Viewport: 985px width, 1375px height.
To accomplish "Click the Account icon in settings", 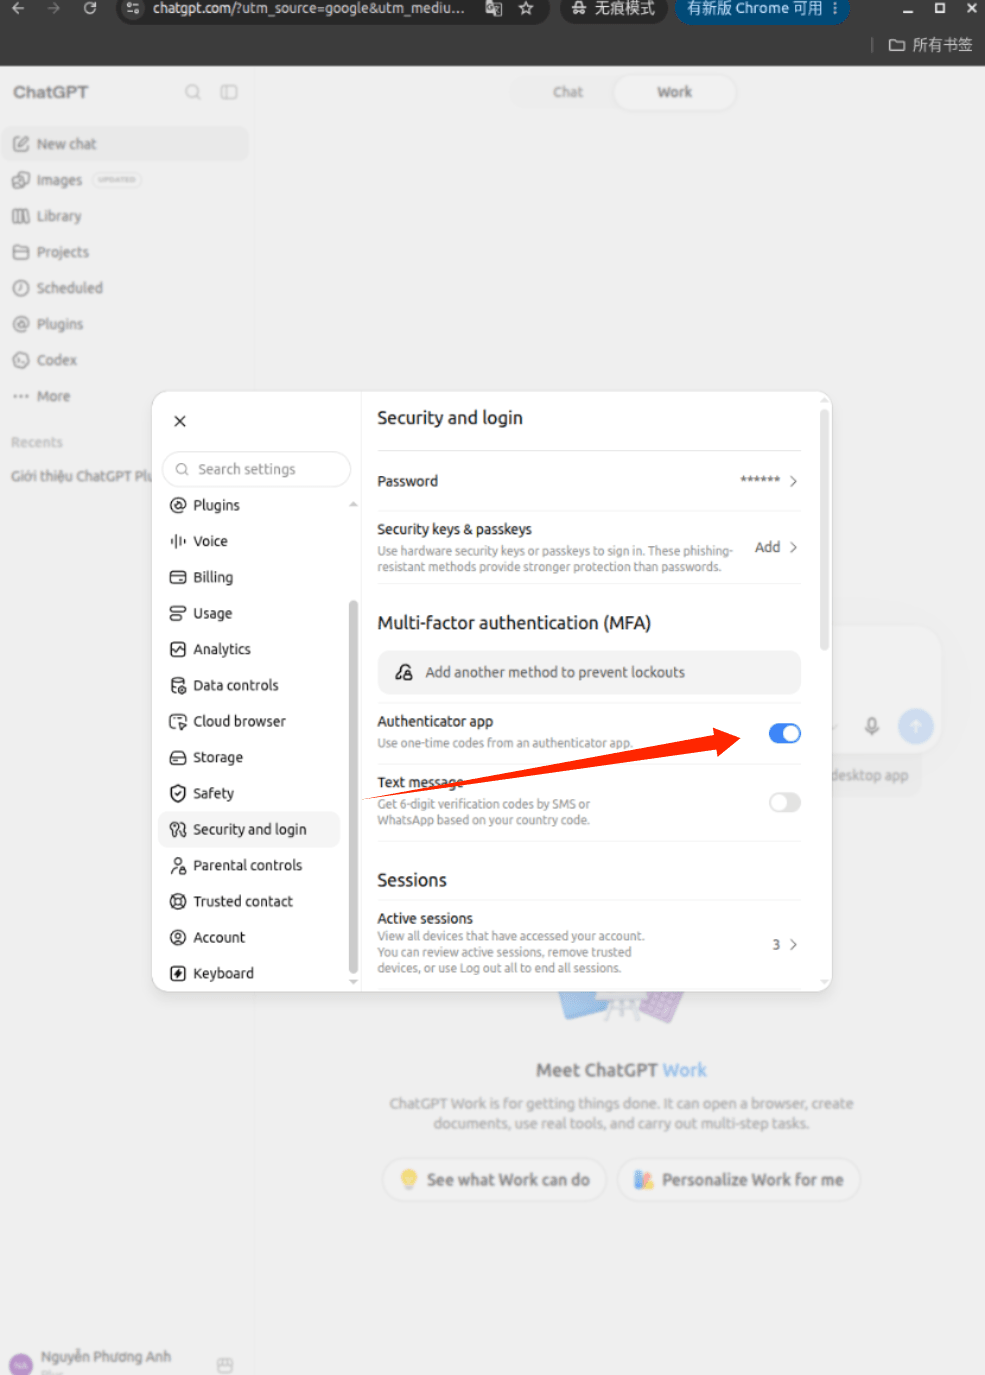I will click(x=178, y=937).
